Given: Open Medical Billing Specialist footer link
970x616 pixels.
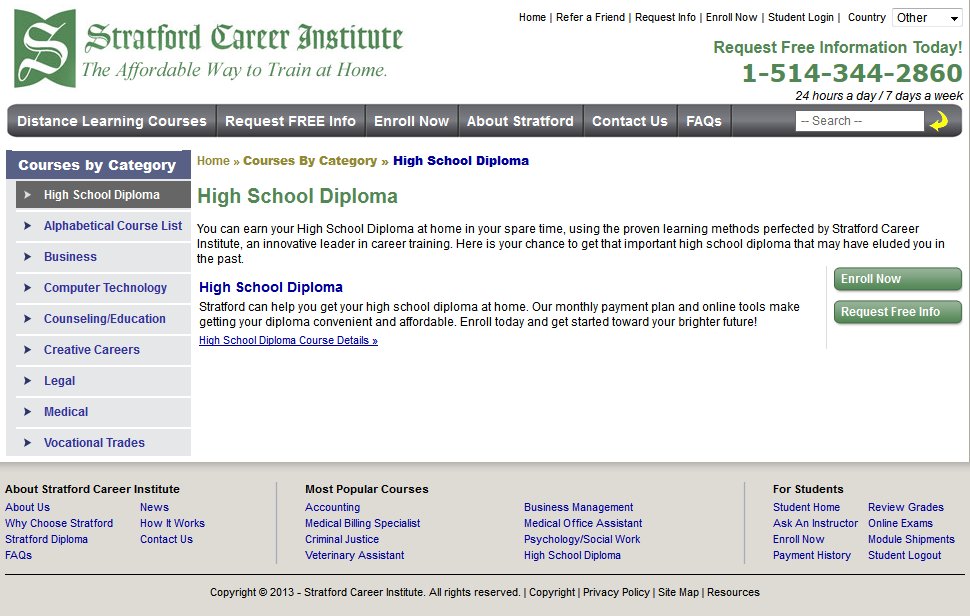Looking at the screenshot, I should pos(363,523).
